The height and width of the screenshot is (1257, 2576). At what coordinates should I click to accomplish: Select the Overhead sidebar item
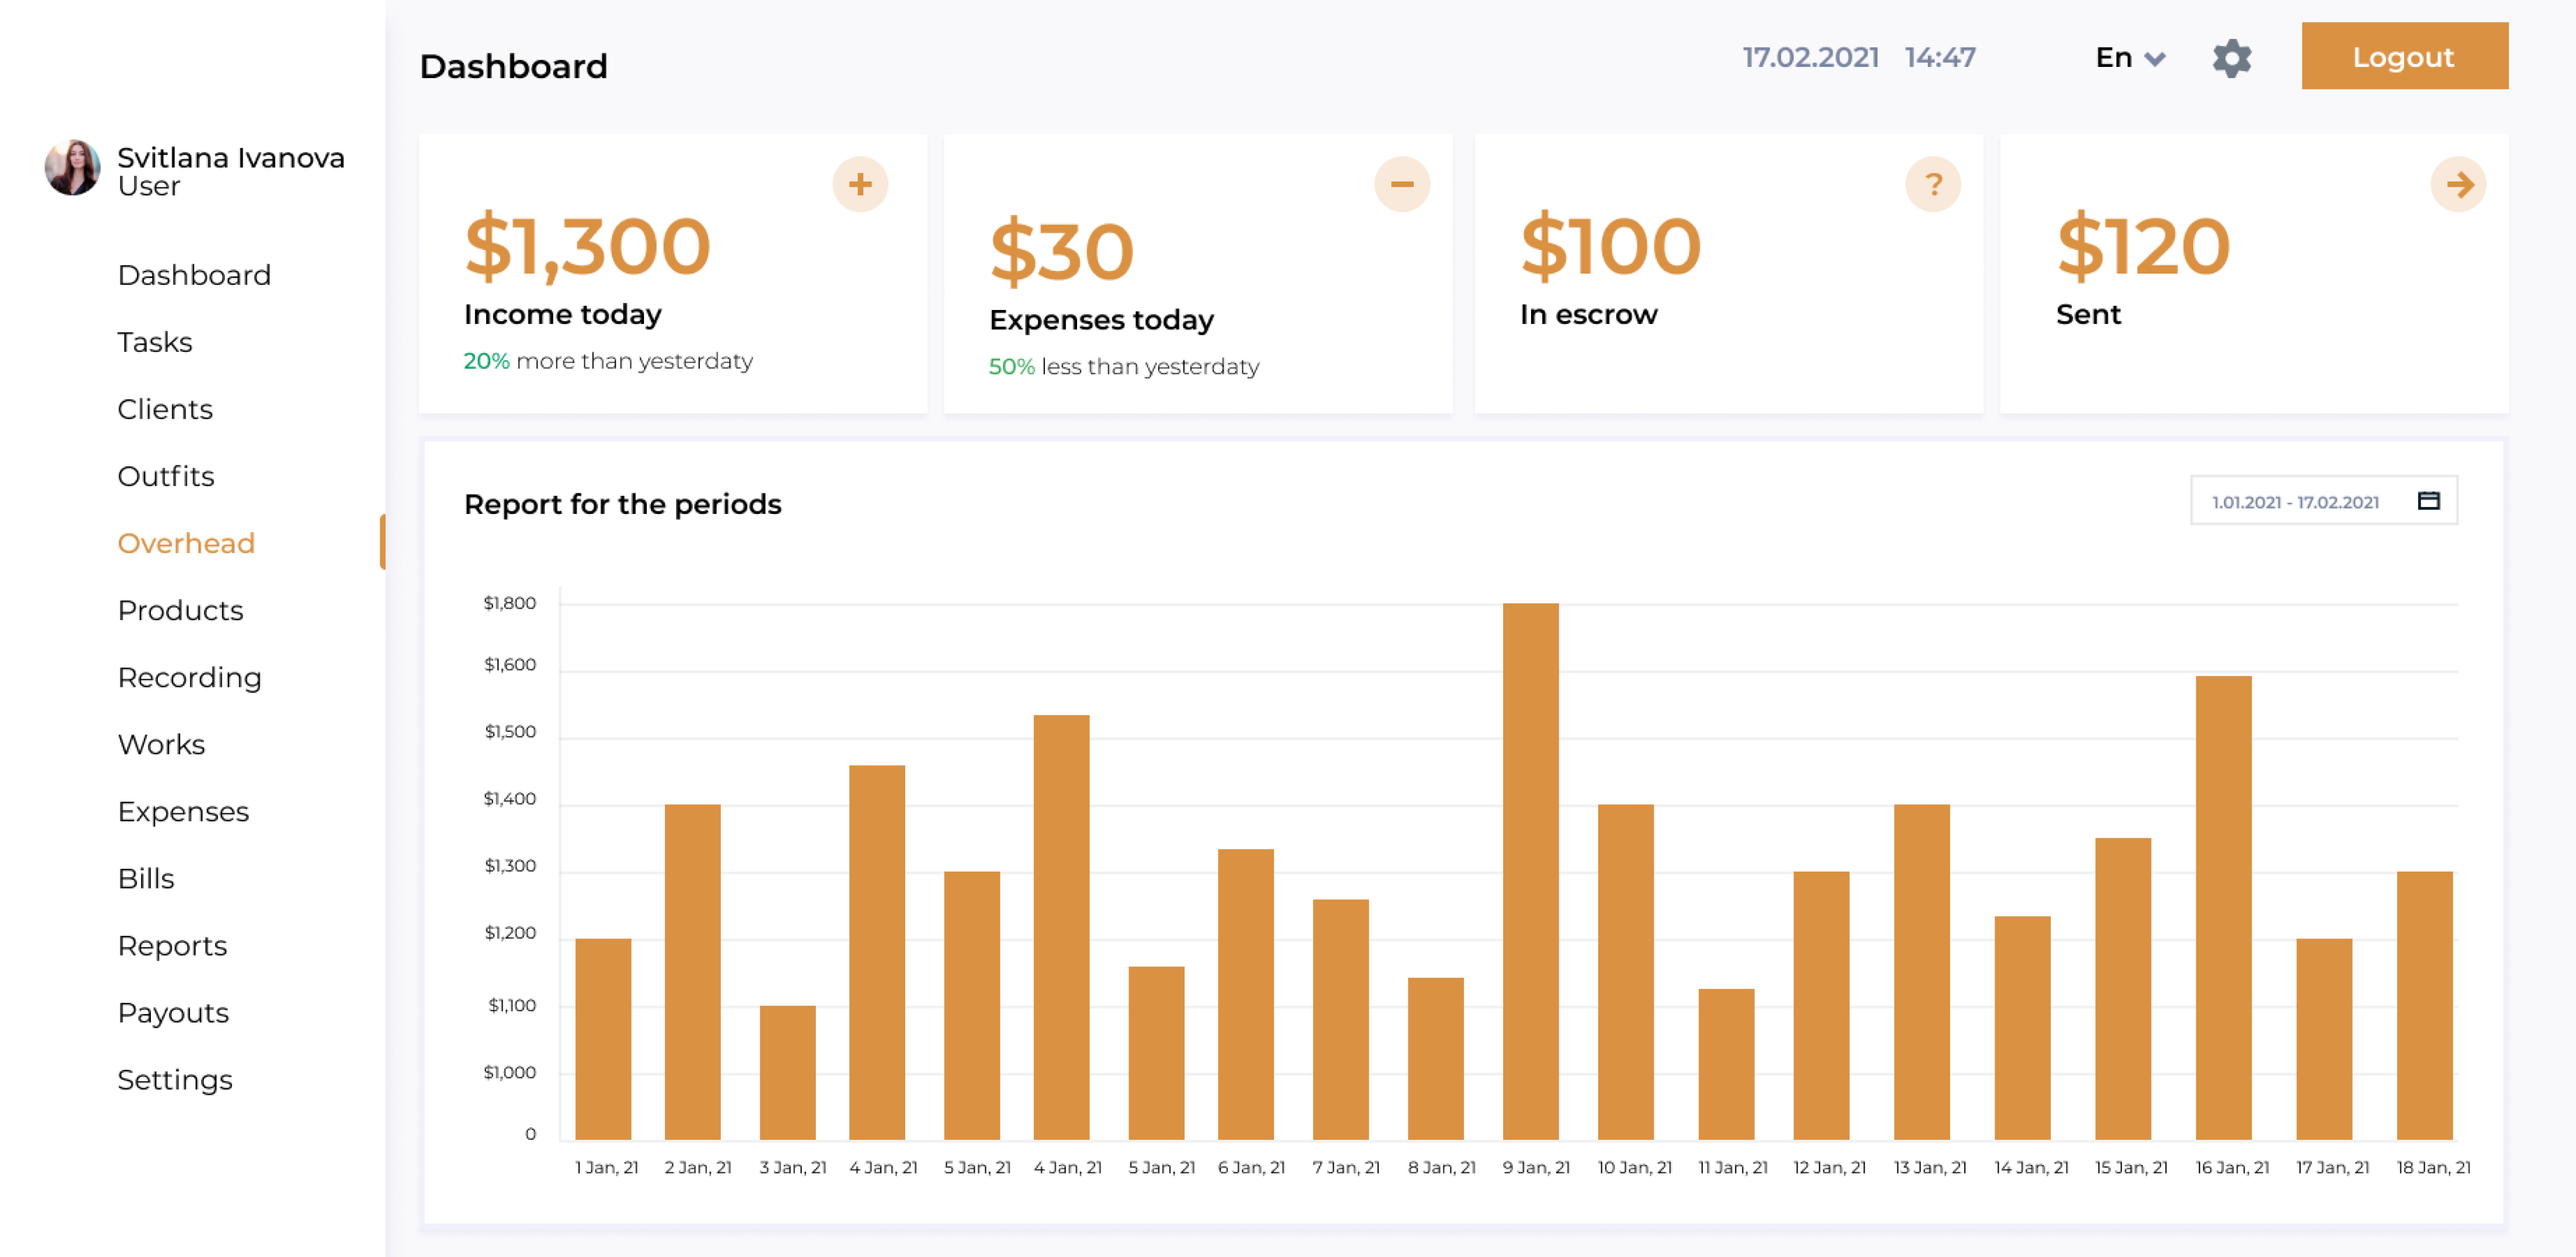pyautogui.click(x=186, y=543)
